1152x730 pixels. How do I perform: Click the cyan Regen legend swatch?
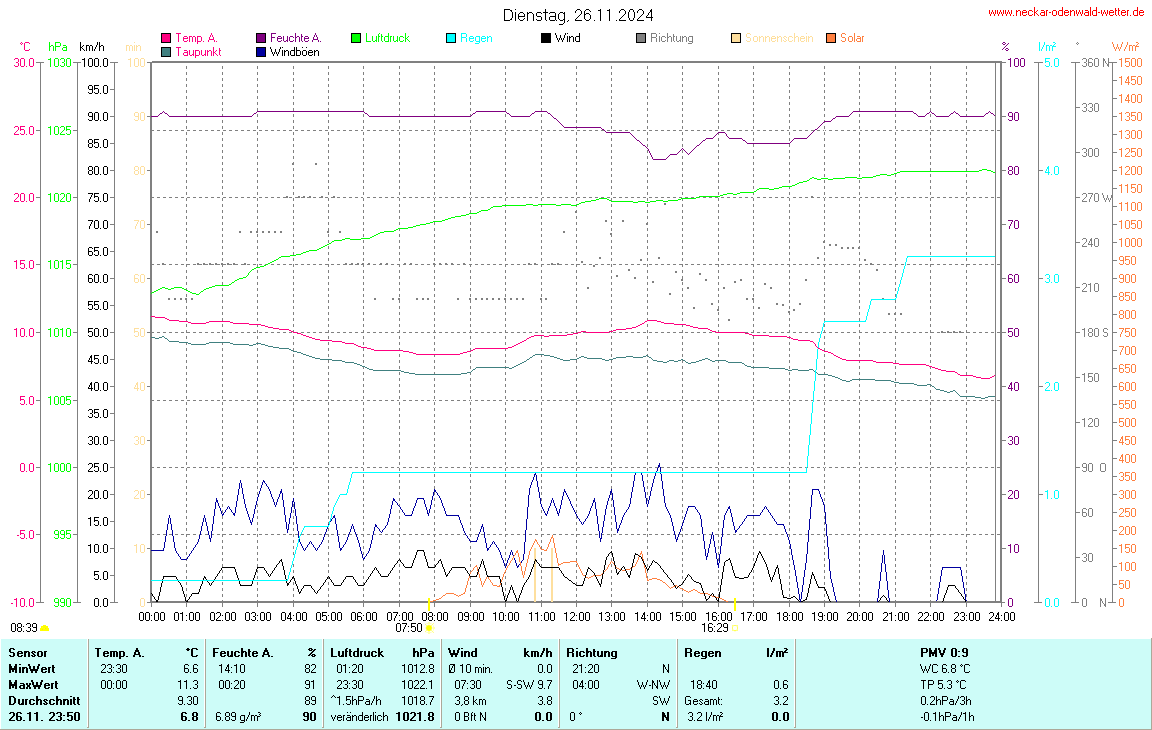451,38
